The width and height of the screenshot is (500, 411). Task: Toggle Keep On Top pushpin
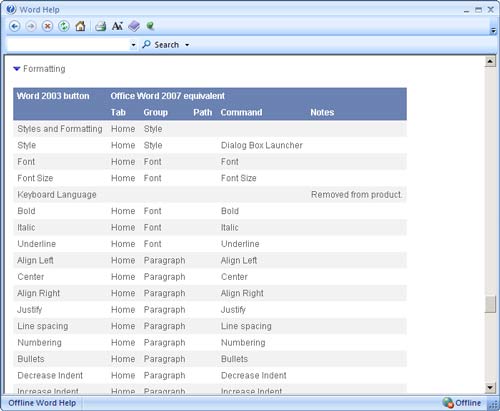point(150,26)
